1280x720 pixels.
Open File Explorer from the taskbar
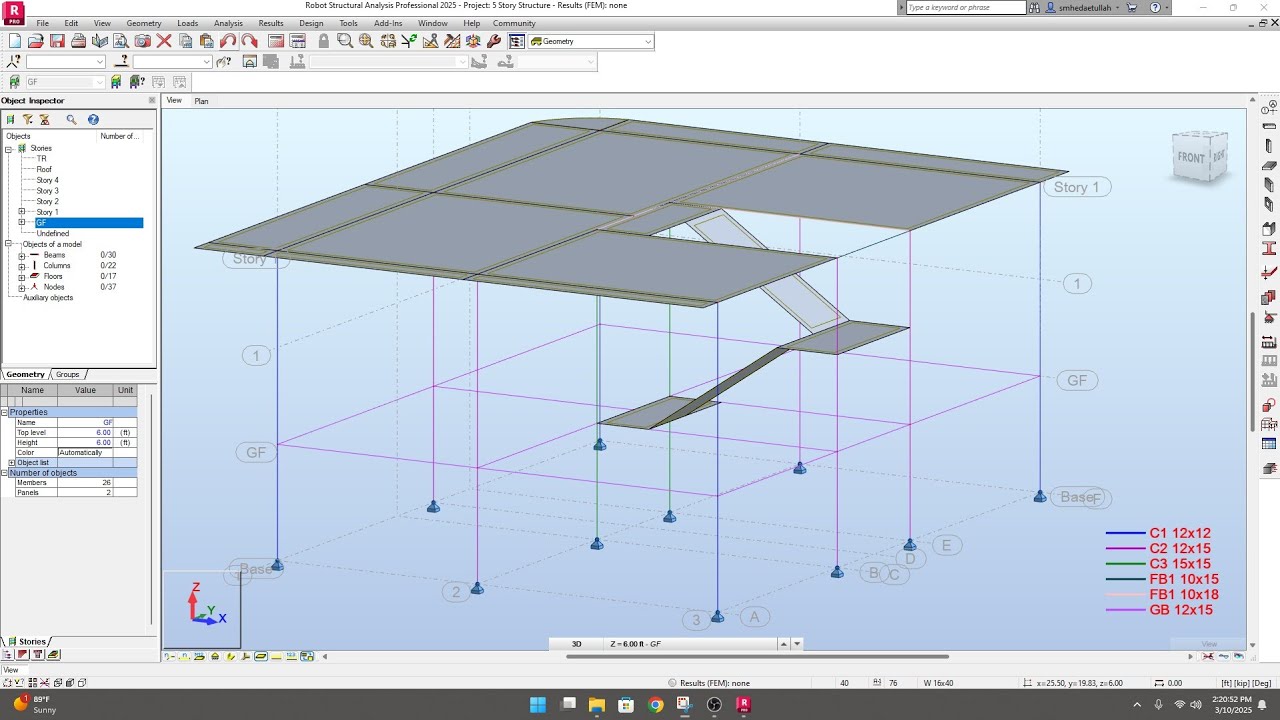(596, 704)
